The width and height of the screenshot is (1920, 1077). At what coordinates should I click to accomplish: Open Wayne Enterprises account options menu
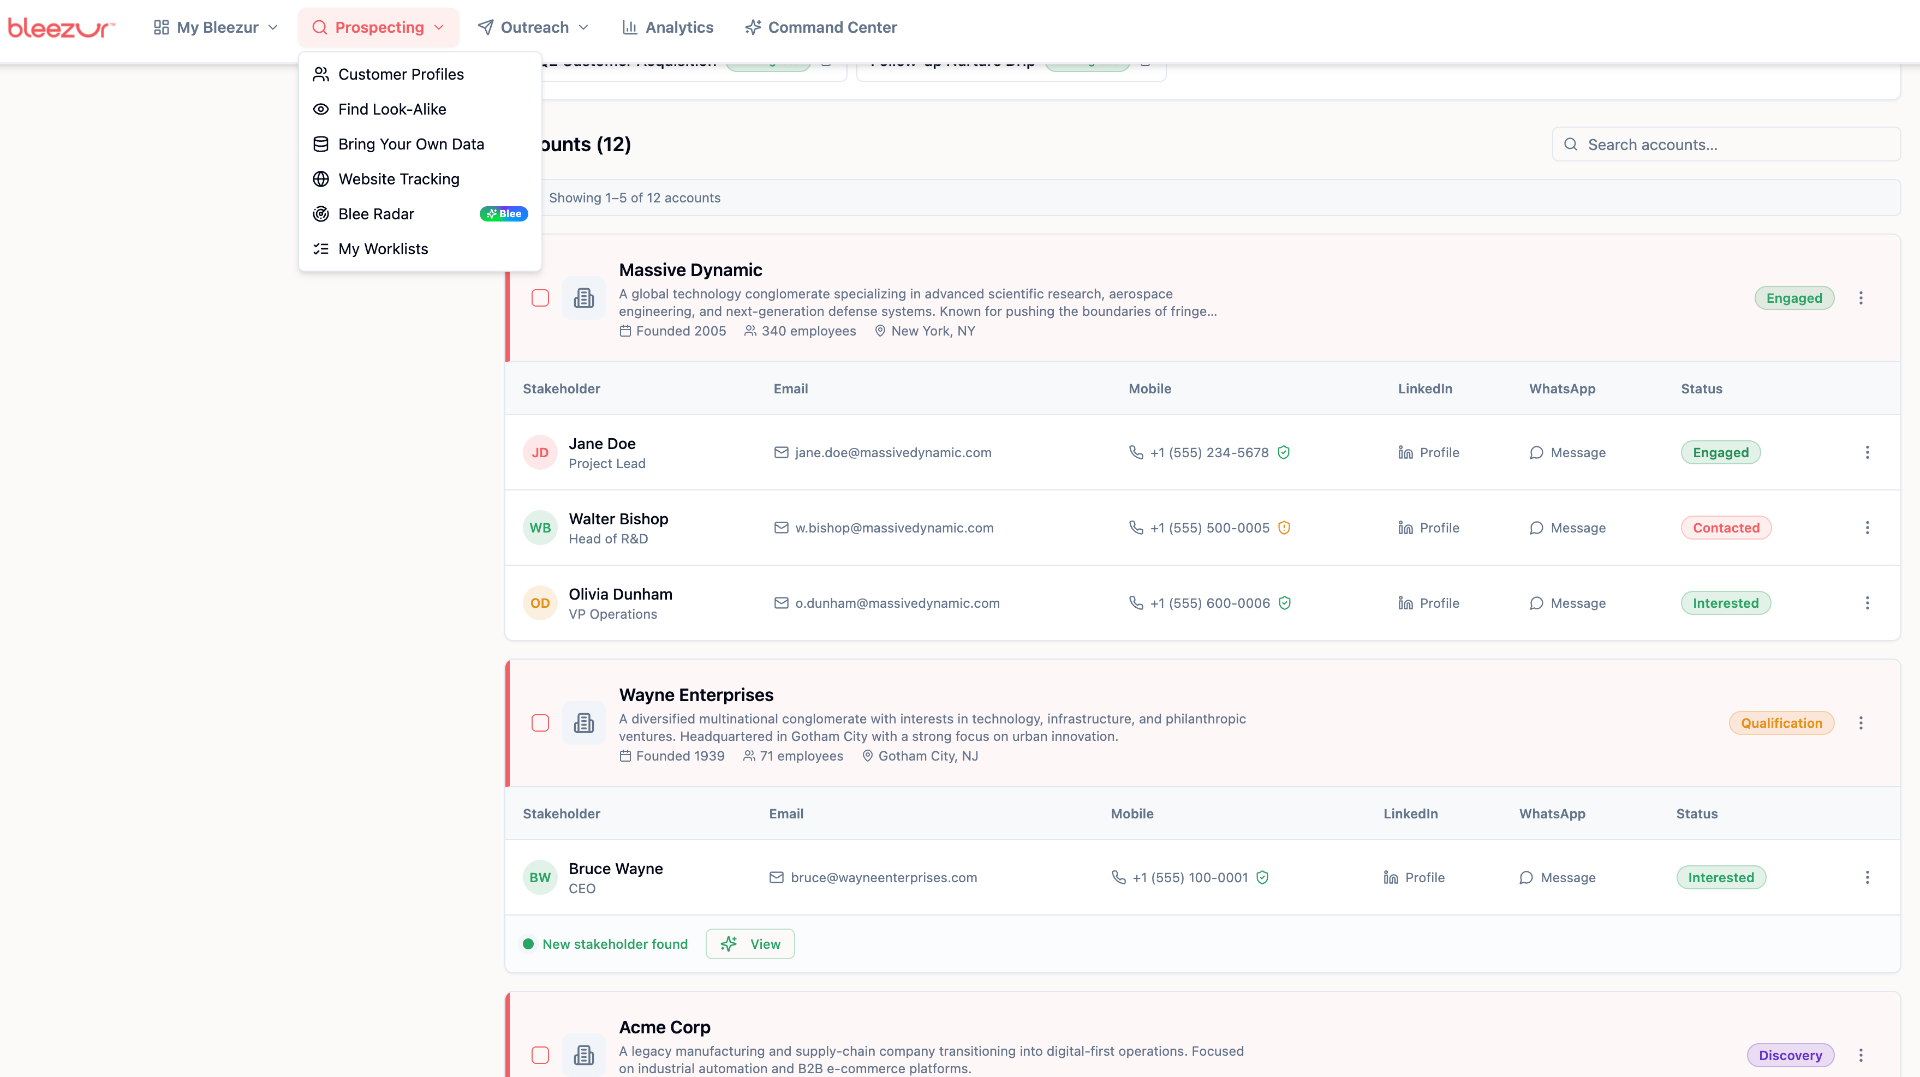(1861, 723)
